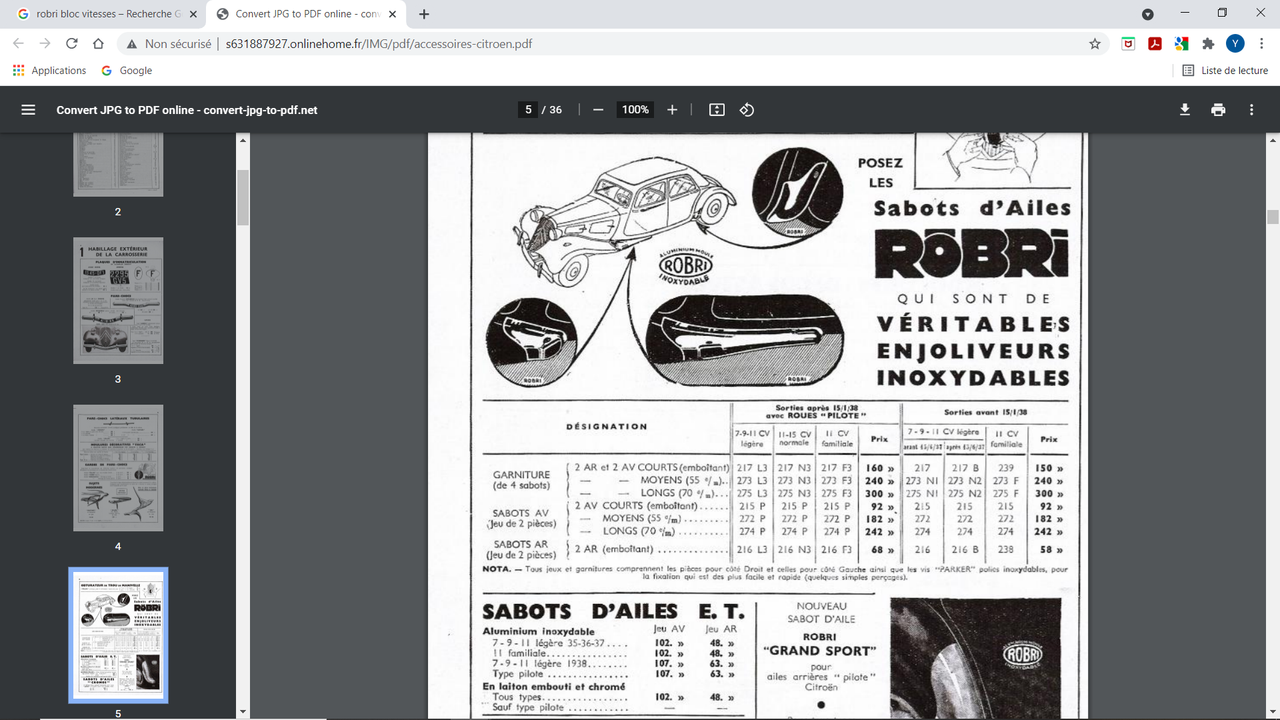
Task: Click the address bar URL
Action: [x=379, y=44]
